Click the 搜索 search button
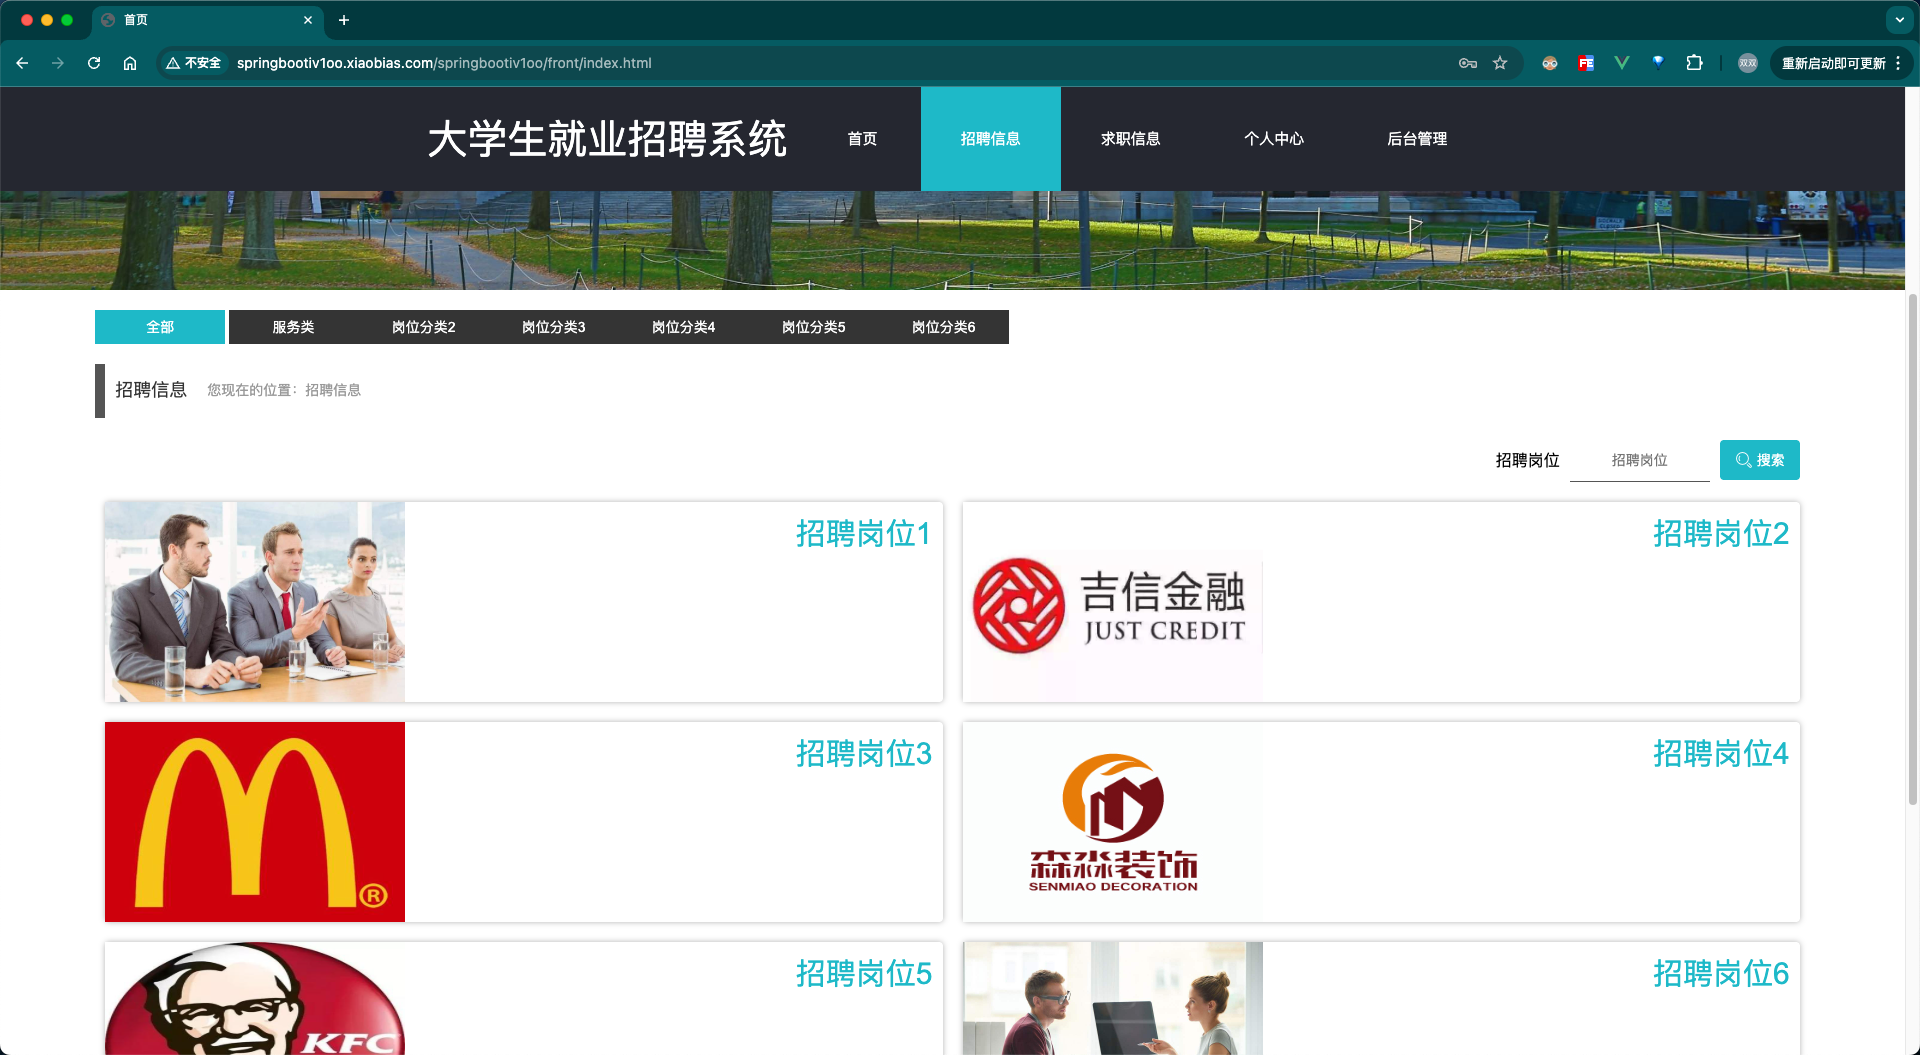 pyautogui.click(x=1759, y=460)
